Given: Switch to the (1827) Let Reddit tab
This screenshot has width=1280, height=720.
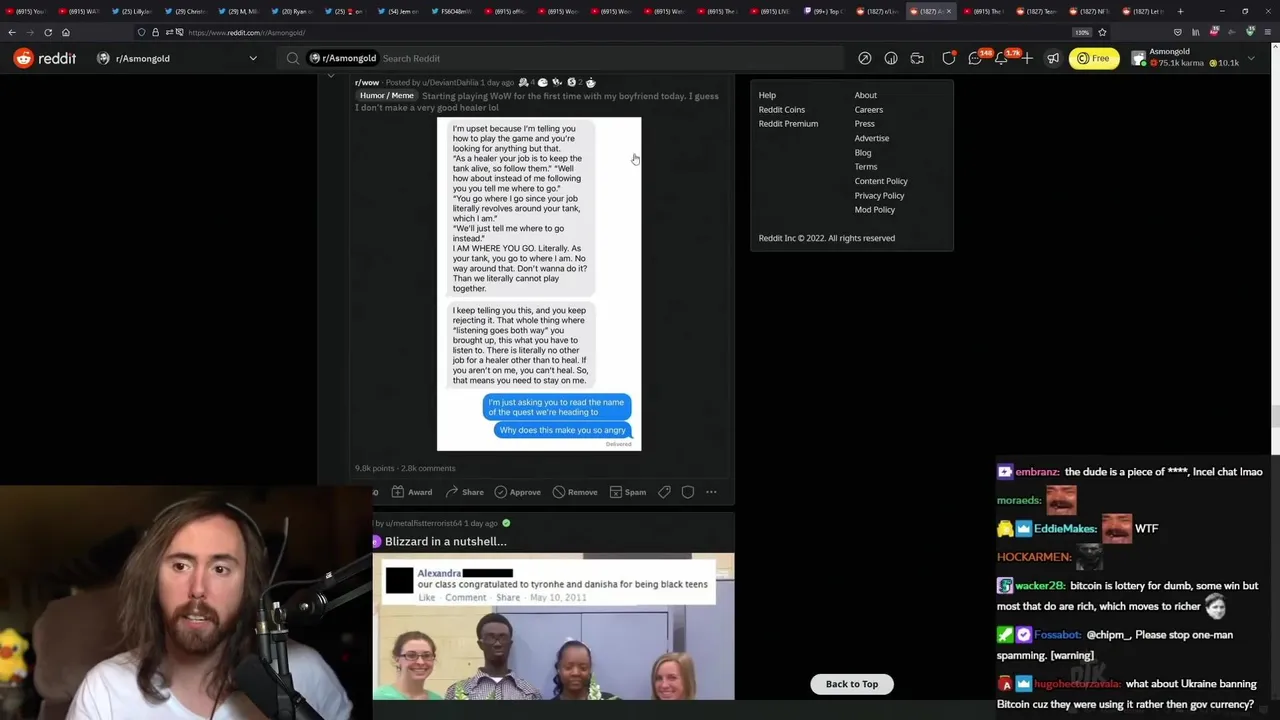Looking at the screenshot, I should point(1143,11).
